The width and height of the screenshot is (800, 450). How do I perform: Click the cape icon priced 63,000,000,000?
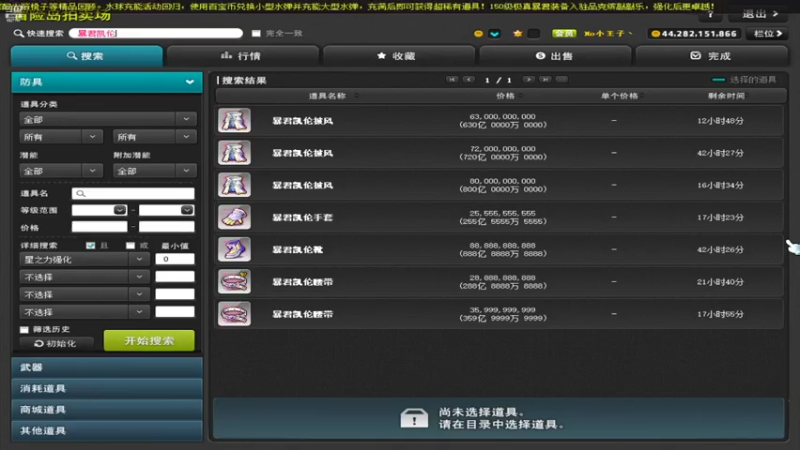tap(234, 120)
